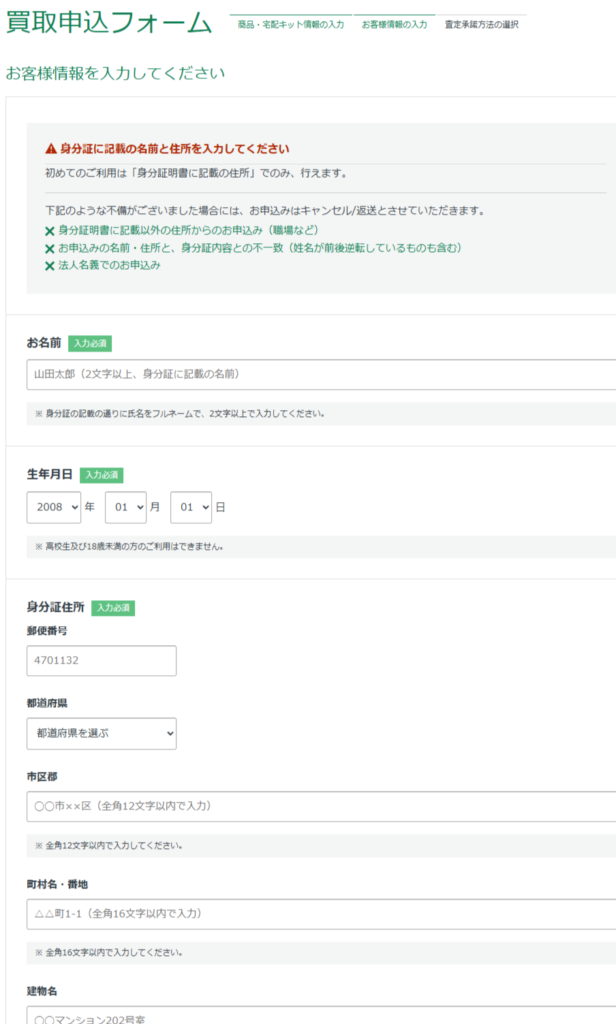Open the birth day dropdown
This screenshot has height=1024, width=616.
[x=191, y=507]
